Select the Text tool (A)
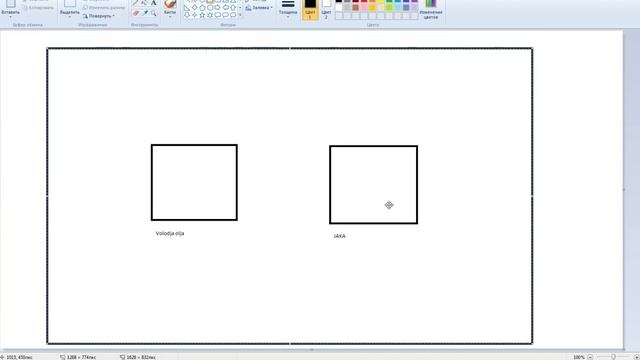The height and width of the screenshot is (360, 640). [x=153, y=2]
